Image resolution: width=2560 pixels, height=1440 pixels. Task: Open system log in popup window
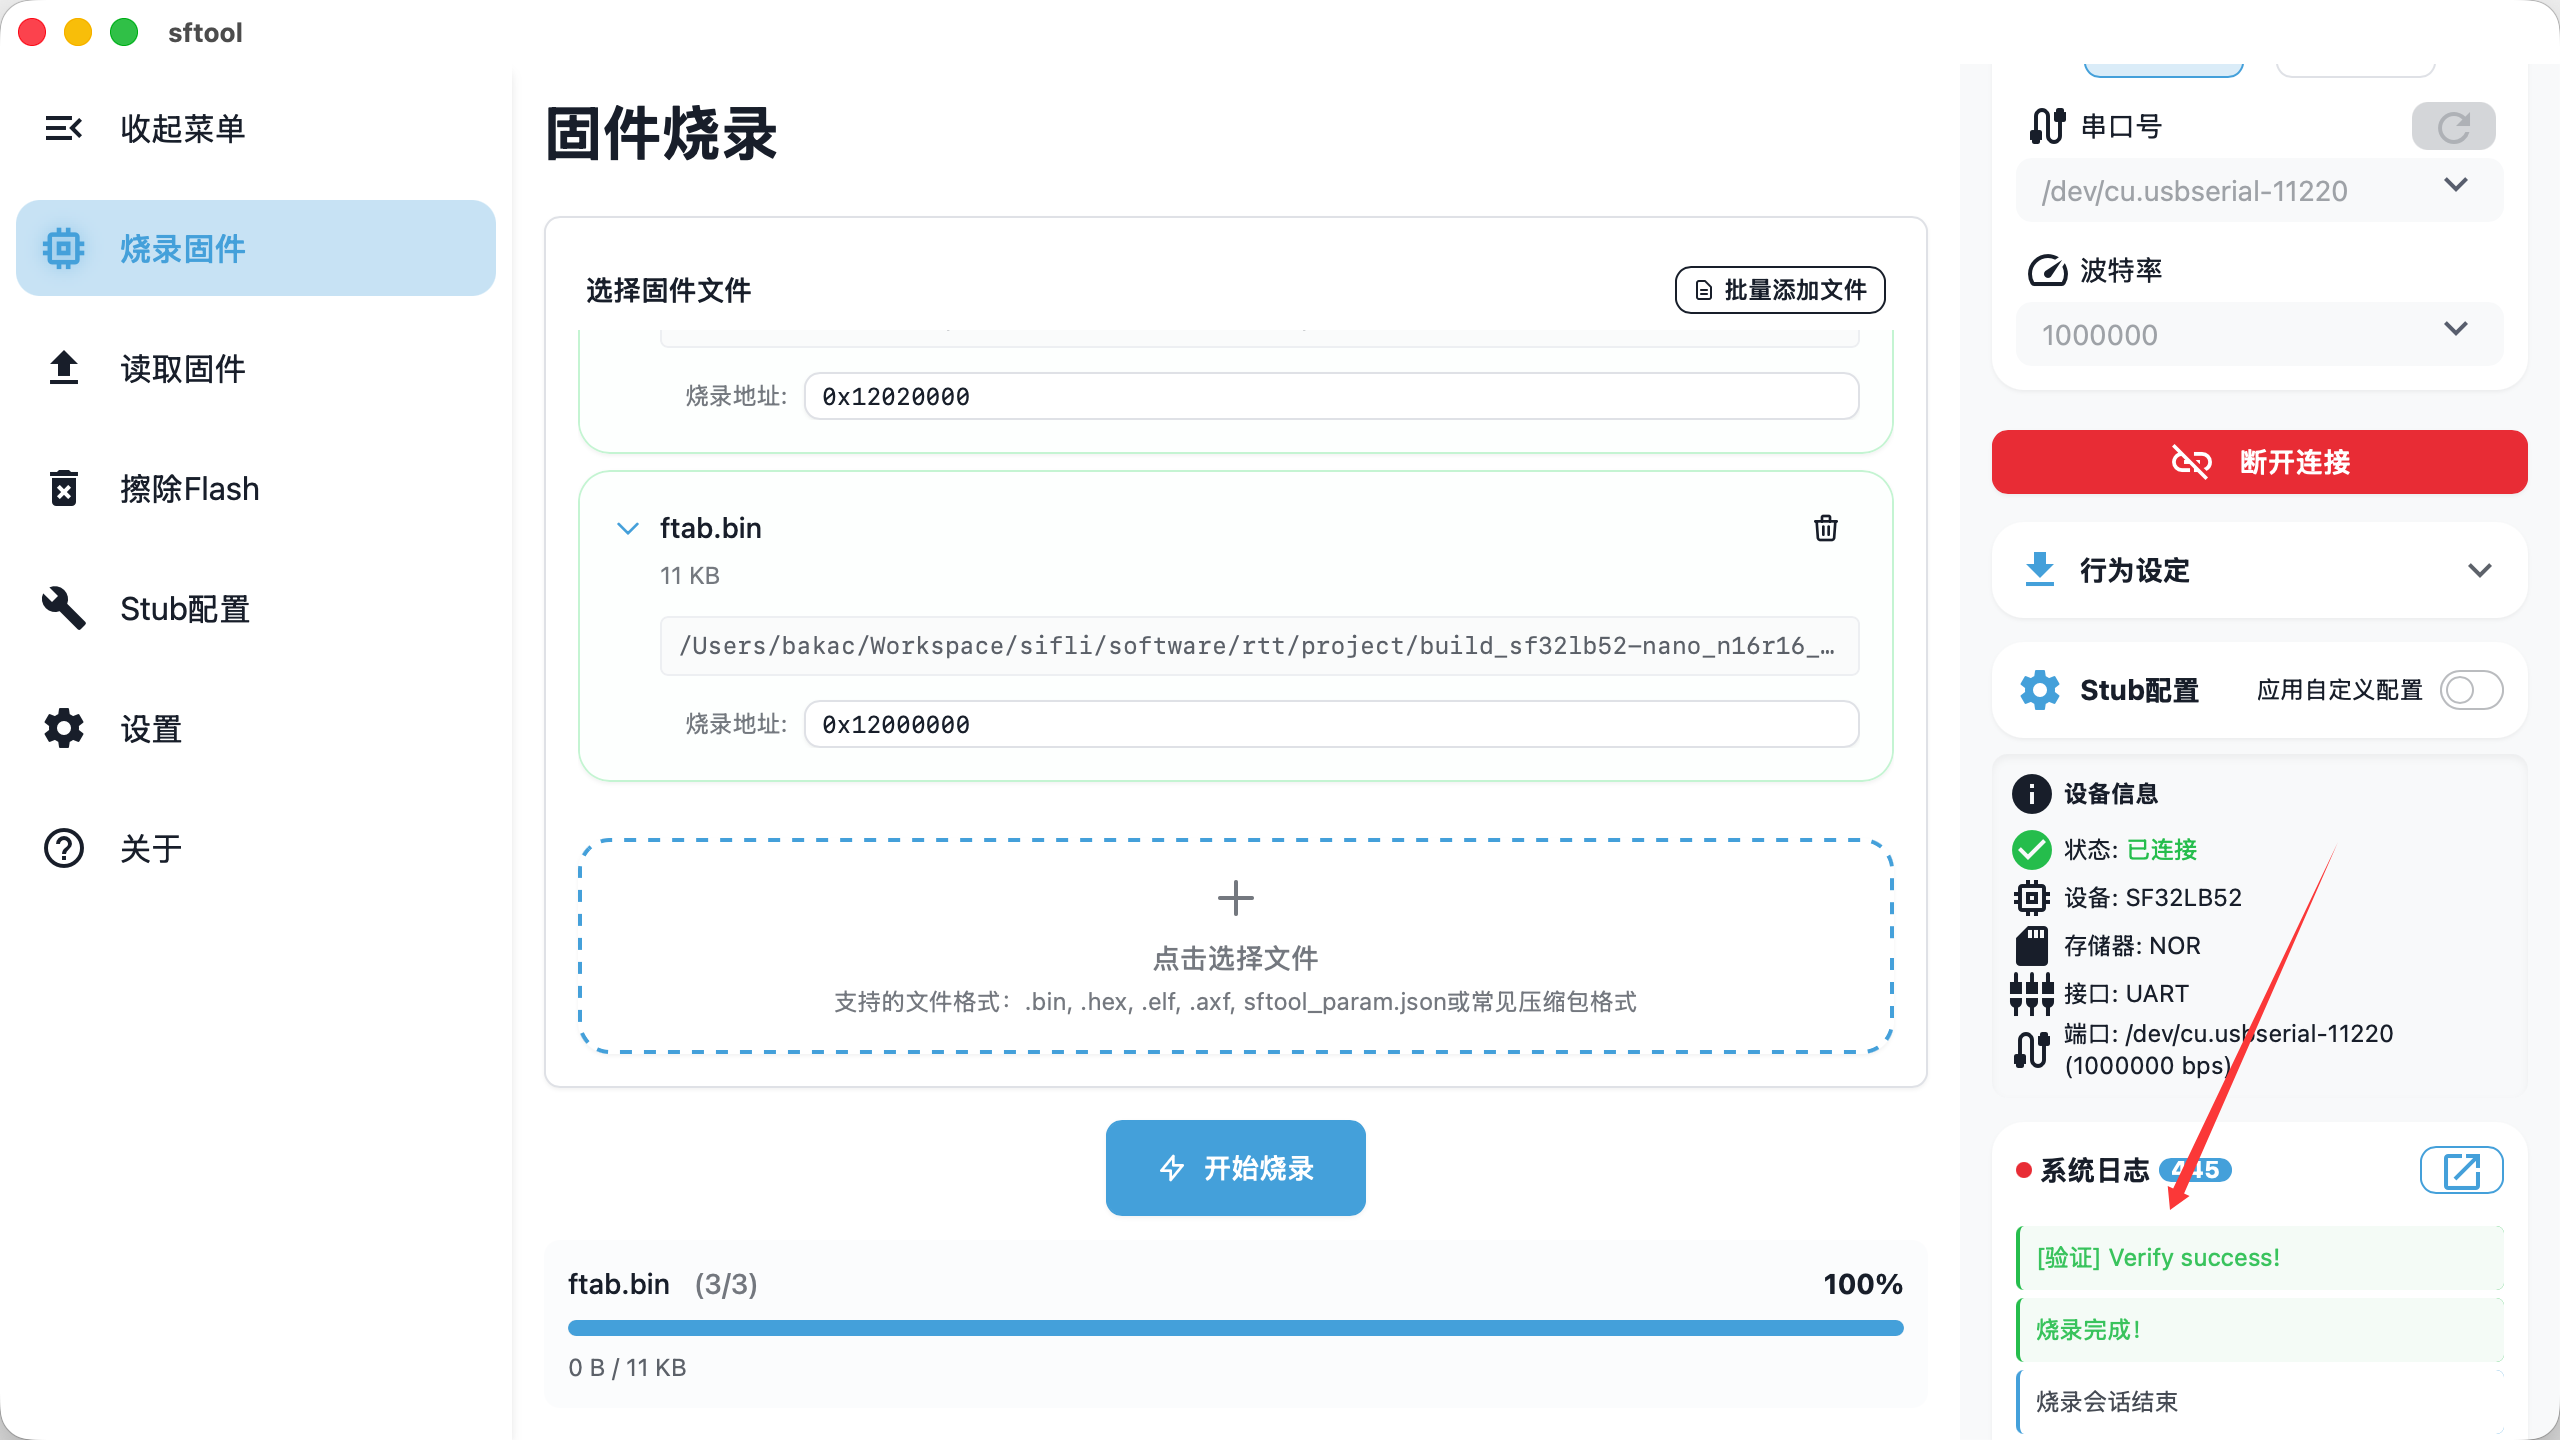pos(2461,1170)
